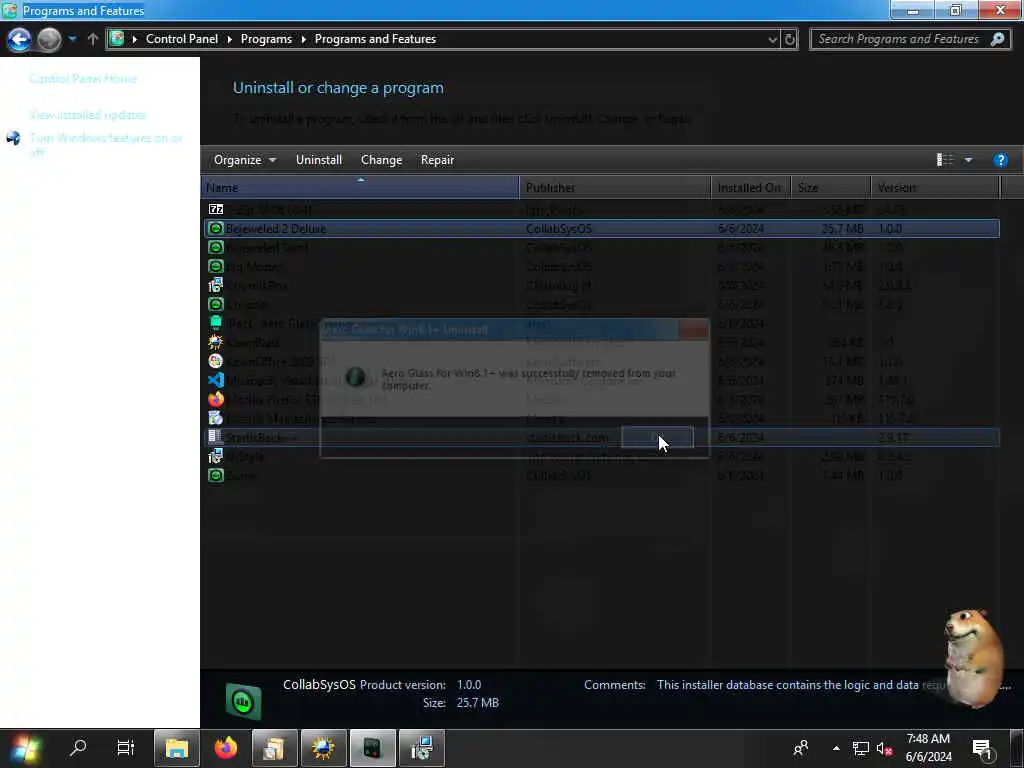Open taskbar Search magnifier
This screenshot has height=768, width=1024.
pos(78,748)
